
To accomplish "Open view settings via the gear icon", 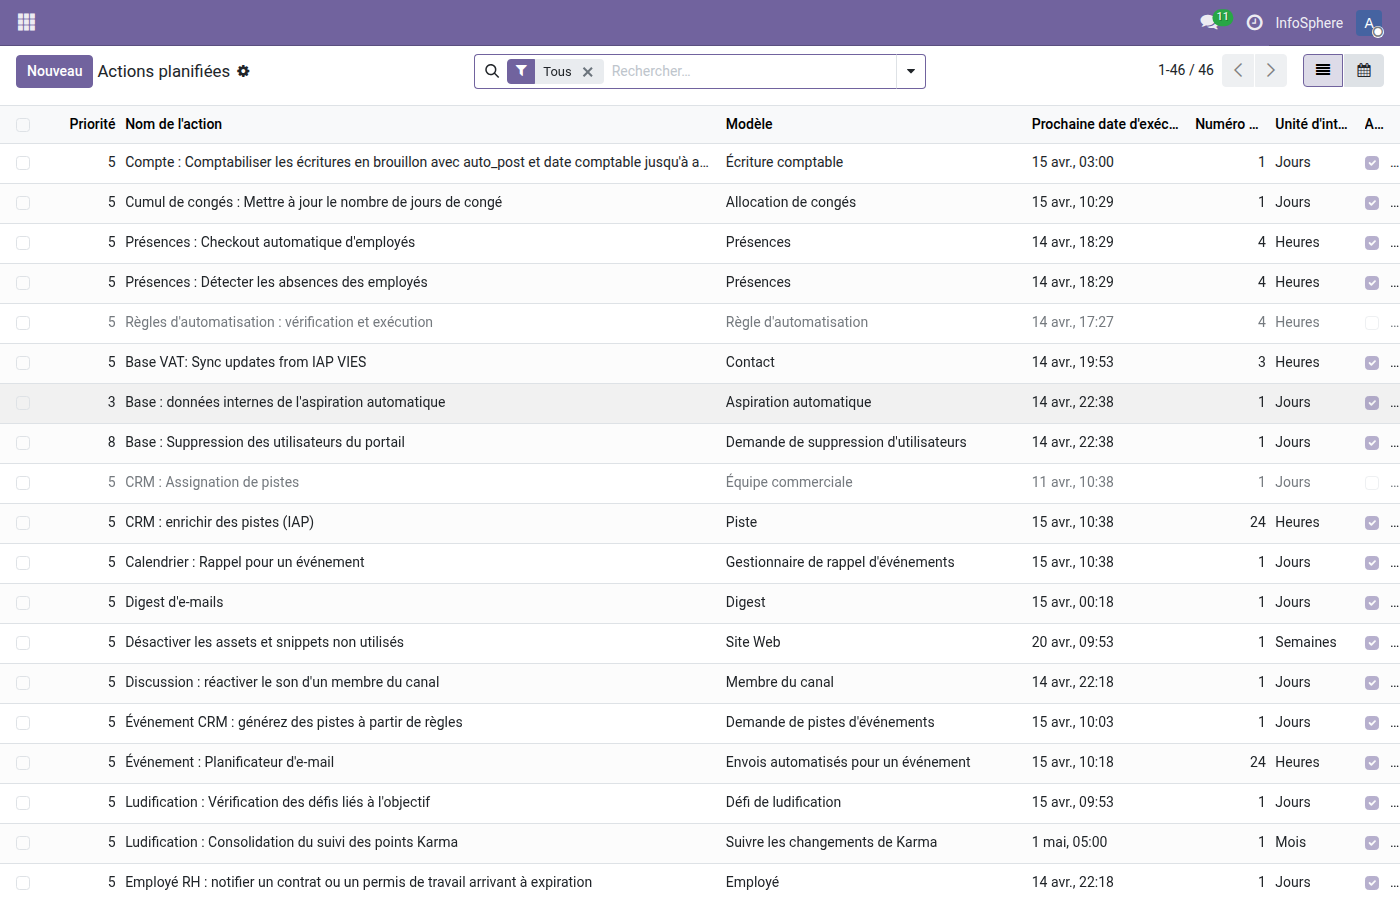I will (x=242, y=71).
